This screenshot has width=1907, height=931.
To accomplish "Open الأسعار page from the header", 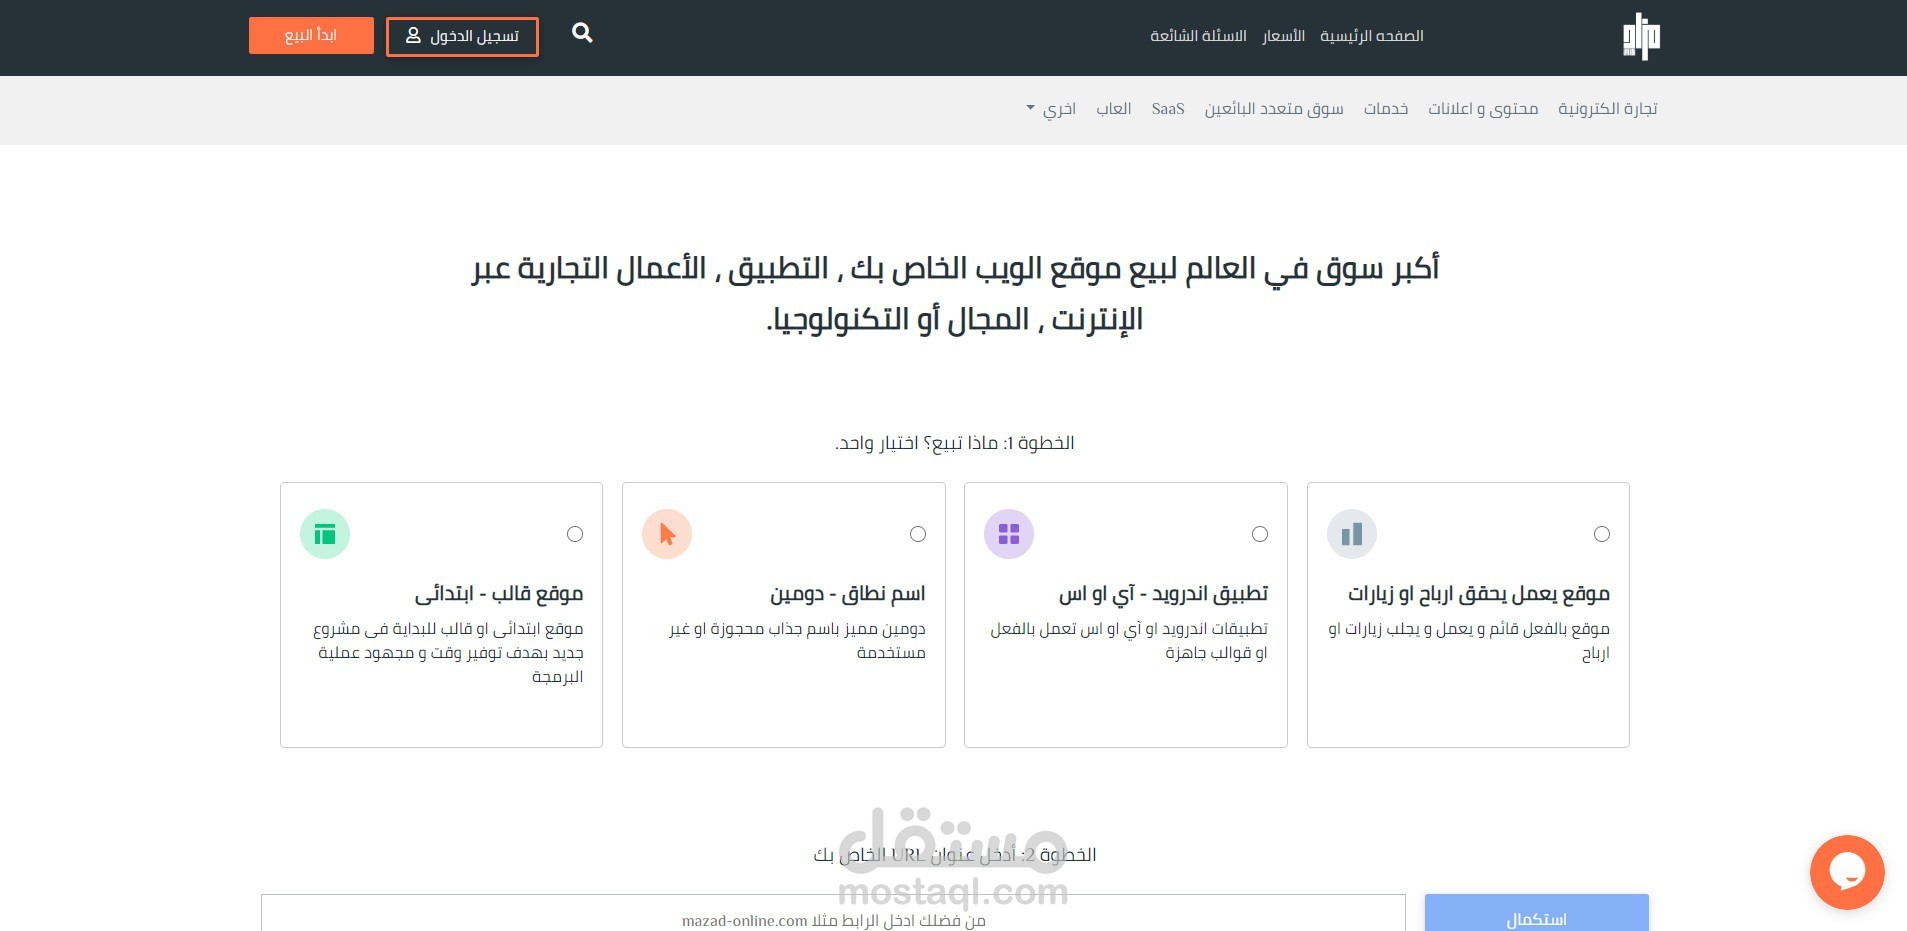I will coord(1283,36).
